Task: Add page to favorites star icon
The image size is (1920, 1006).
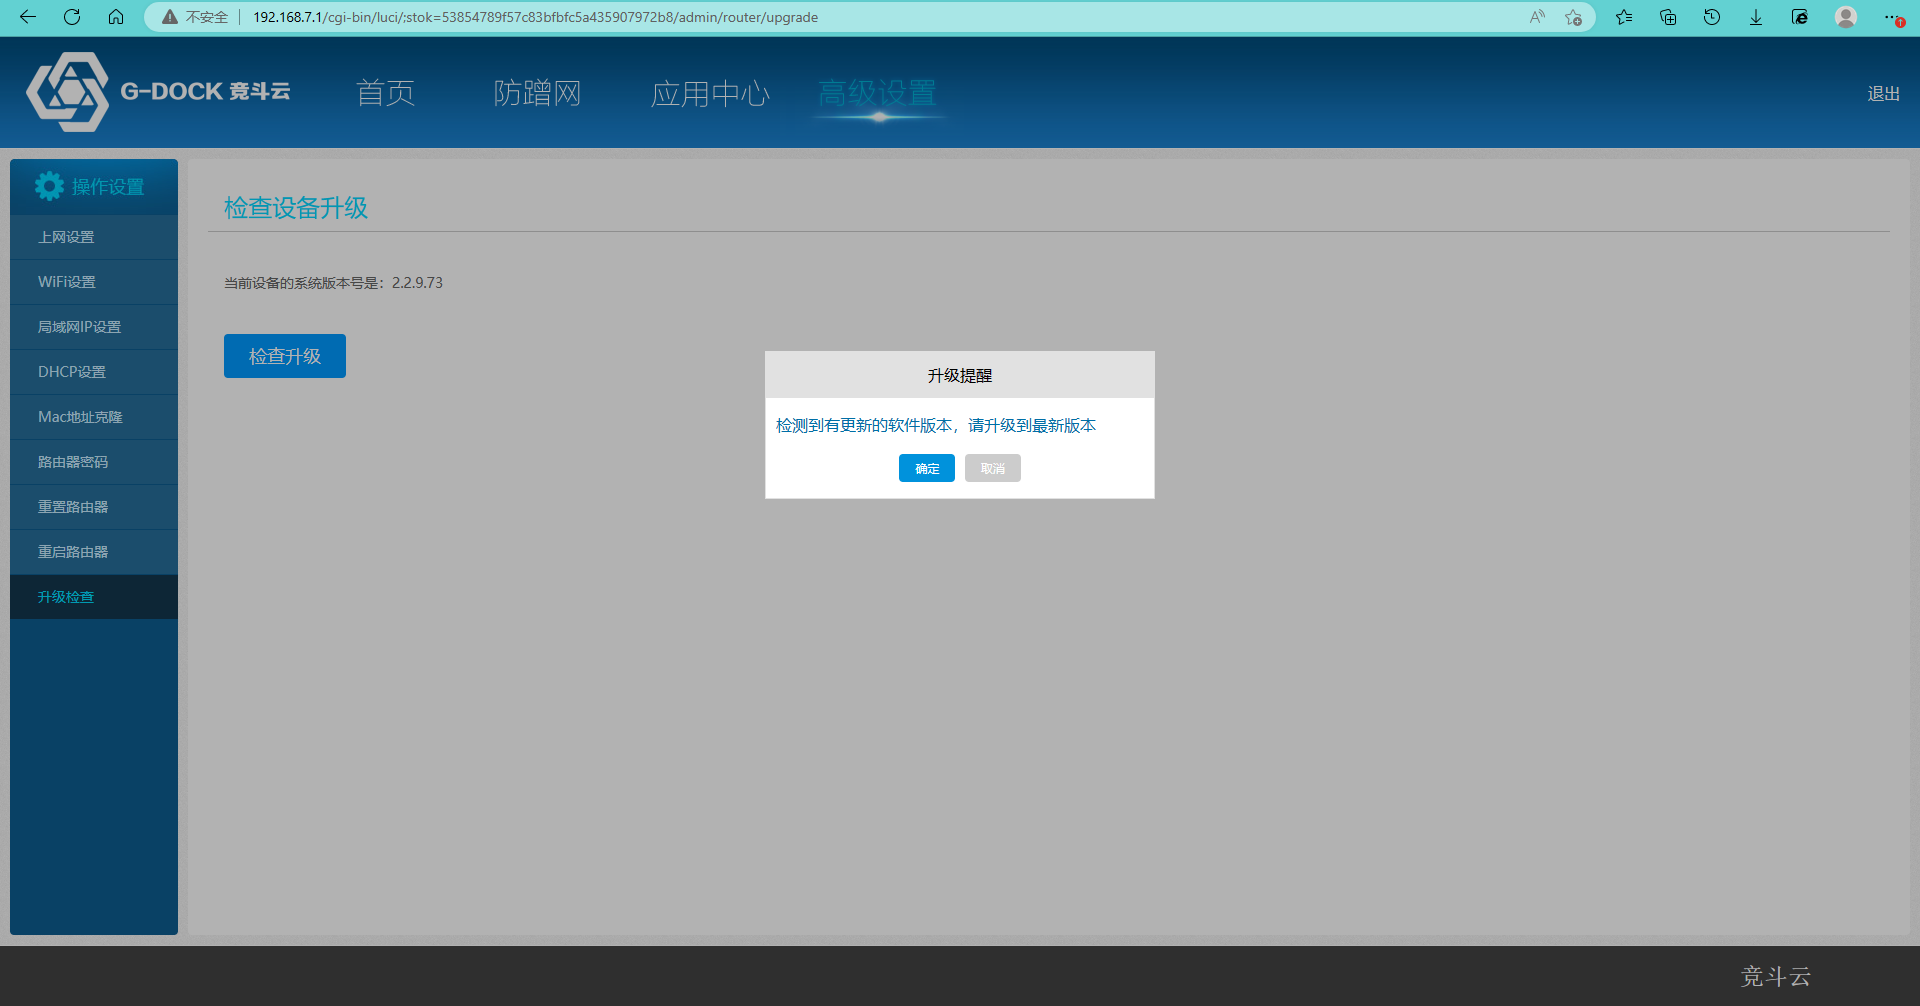Action: tap(1573, 17)
